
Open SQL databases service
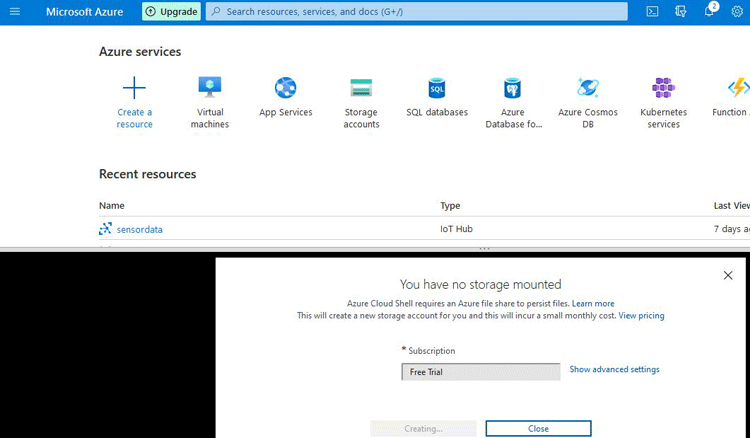(x=437, y=97)
